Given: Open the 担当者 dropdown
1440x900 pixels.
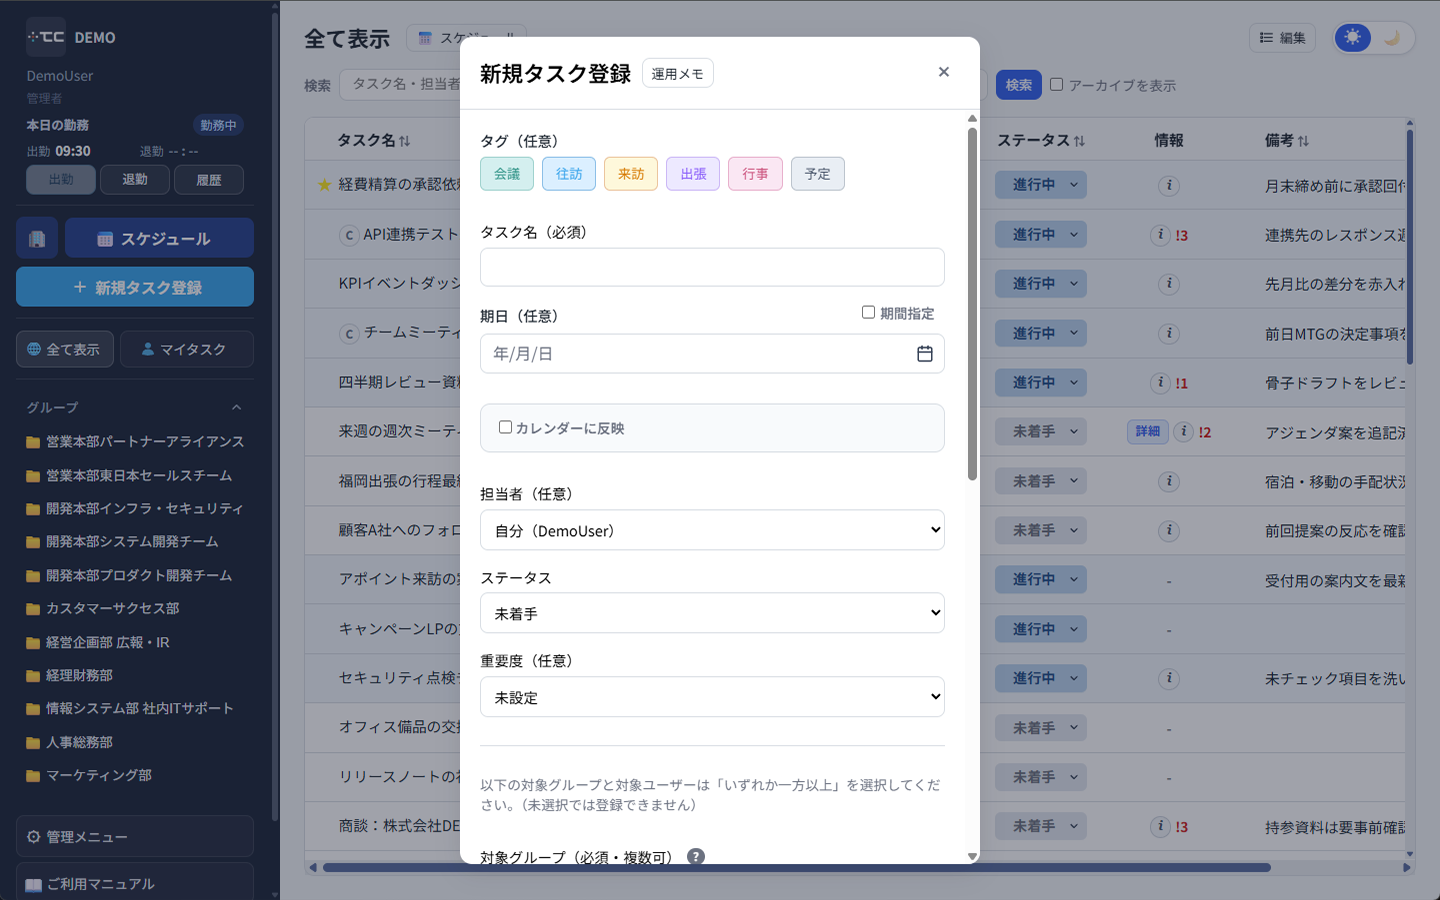Looking at the screenshot, I should click(x=712, y=530).
